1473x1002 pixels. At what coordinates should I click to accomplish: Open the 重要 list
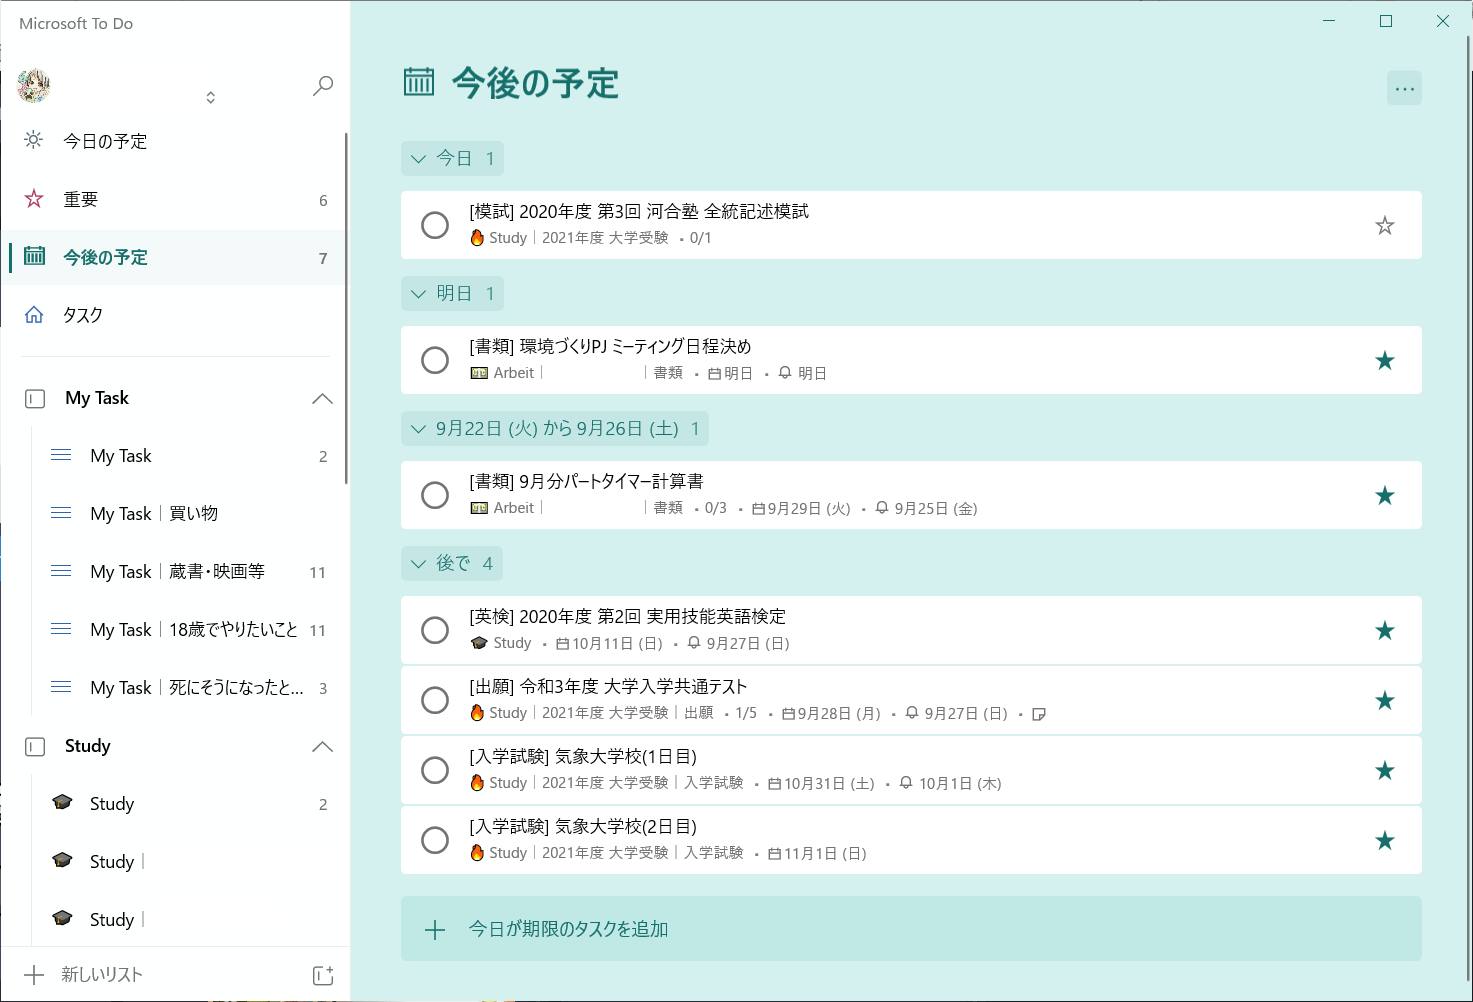click(x=80, y=200)
